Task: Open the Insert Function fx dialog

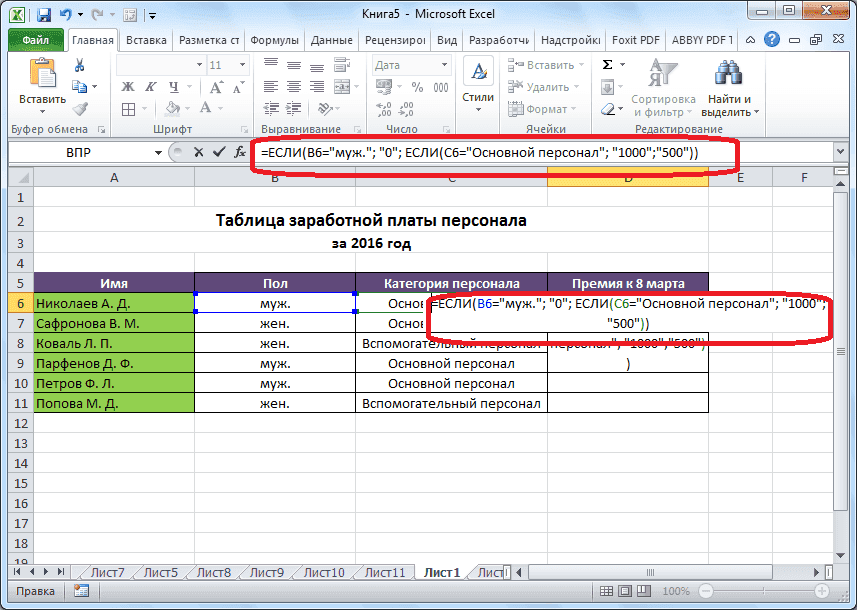Action: [x=238, y=153]
